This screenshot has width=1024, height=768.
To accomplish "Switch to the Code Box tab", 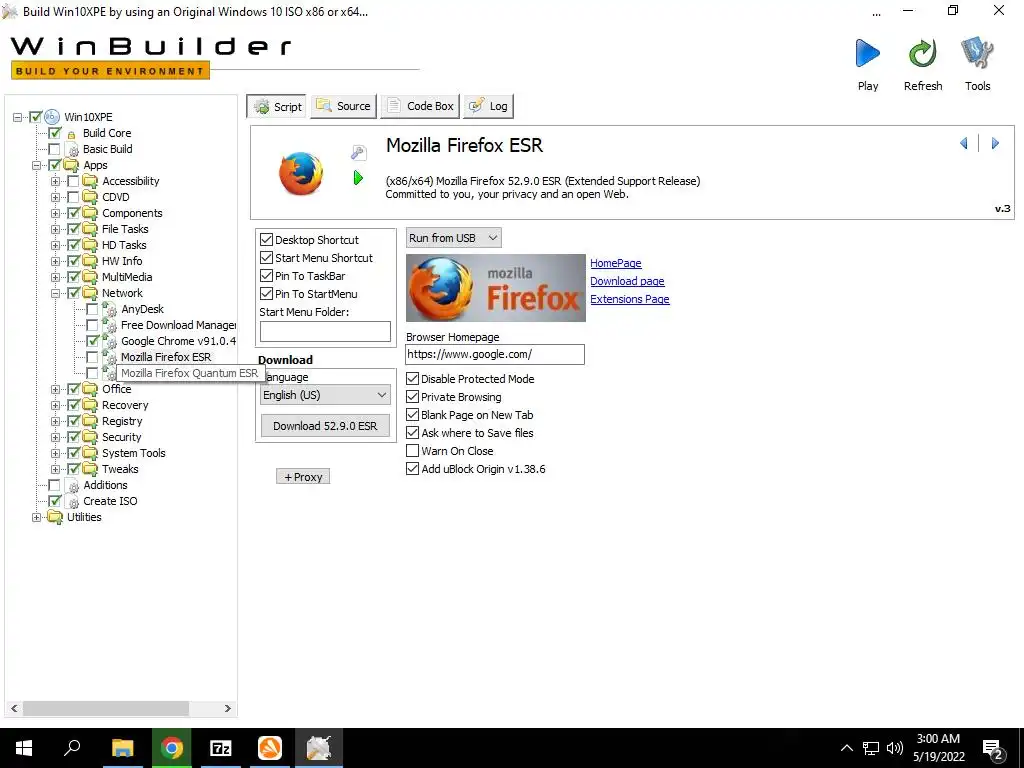I will (421, 106).
